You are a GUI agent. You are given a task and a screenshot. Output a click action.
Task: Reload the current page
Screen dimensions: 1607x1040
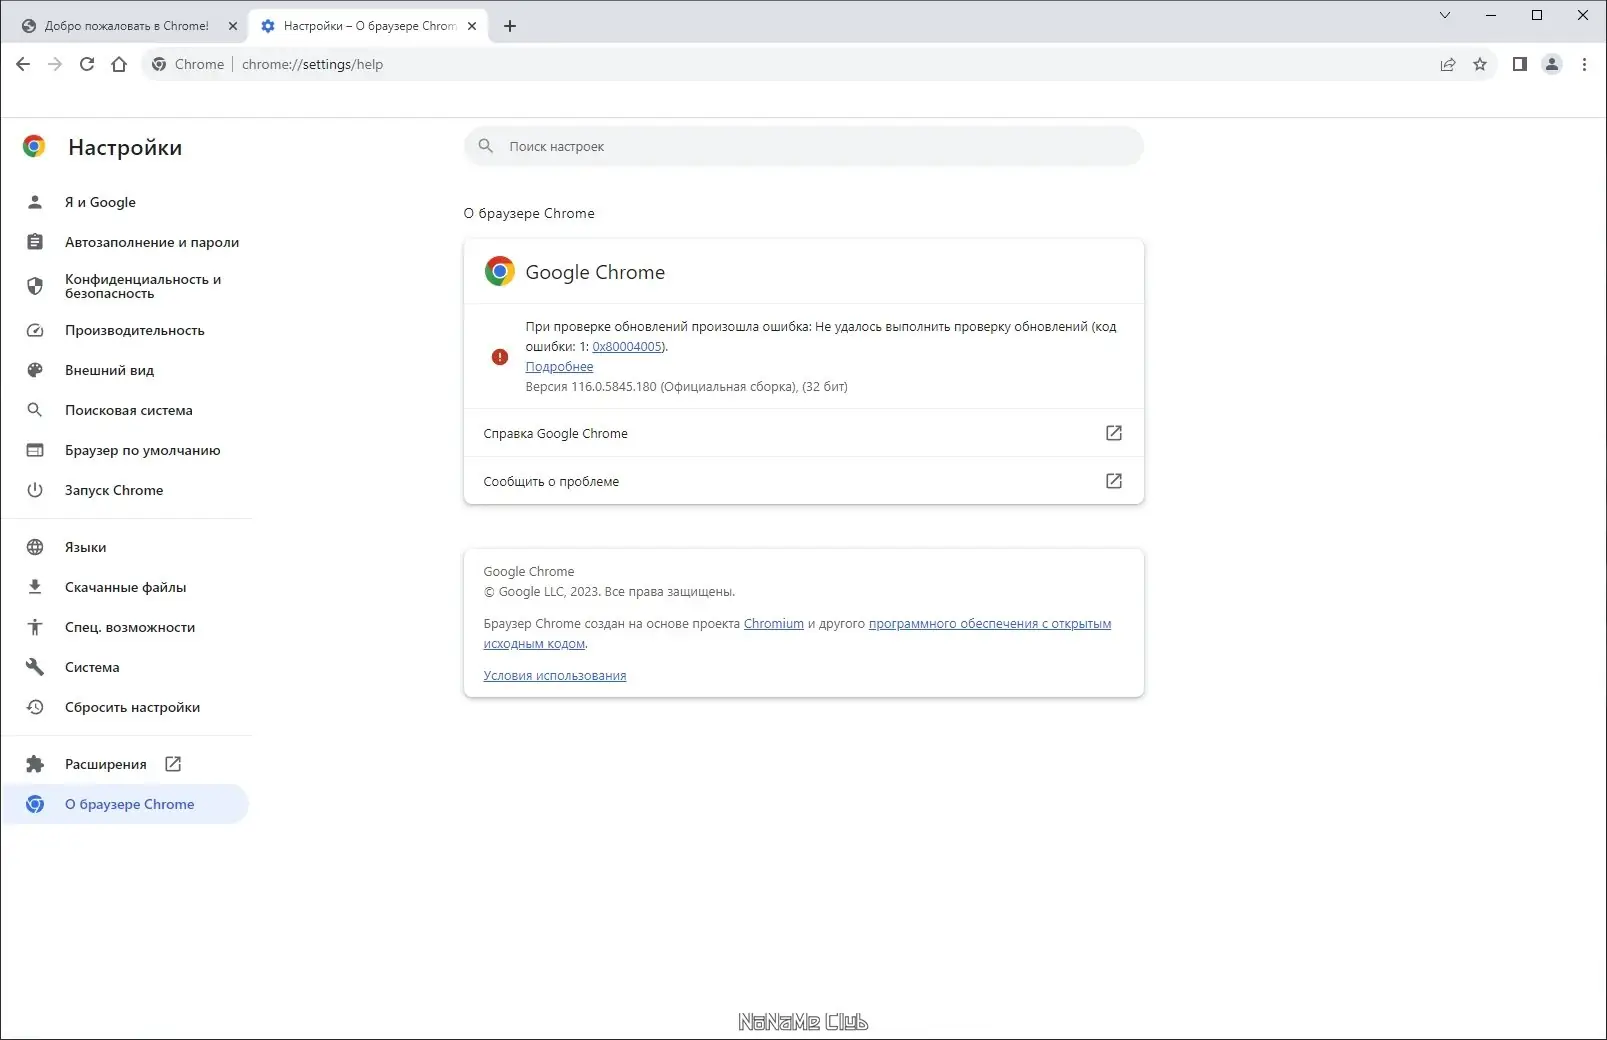click(x=87, y=64)
